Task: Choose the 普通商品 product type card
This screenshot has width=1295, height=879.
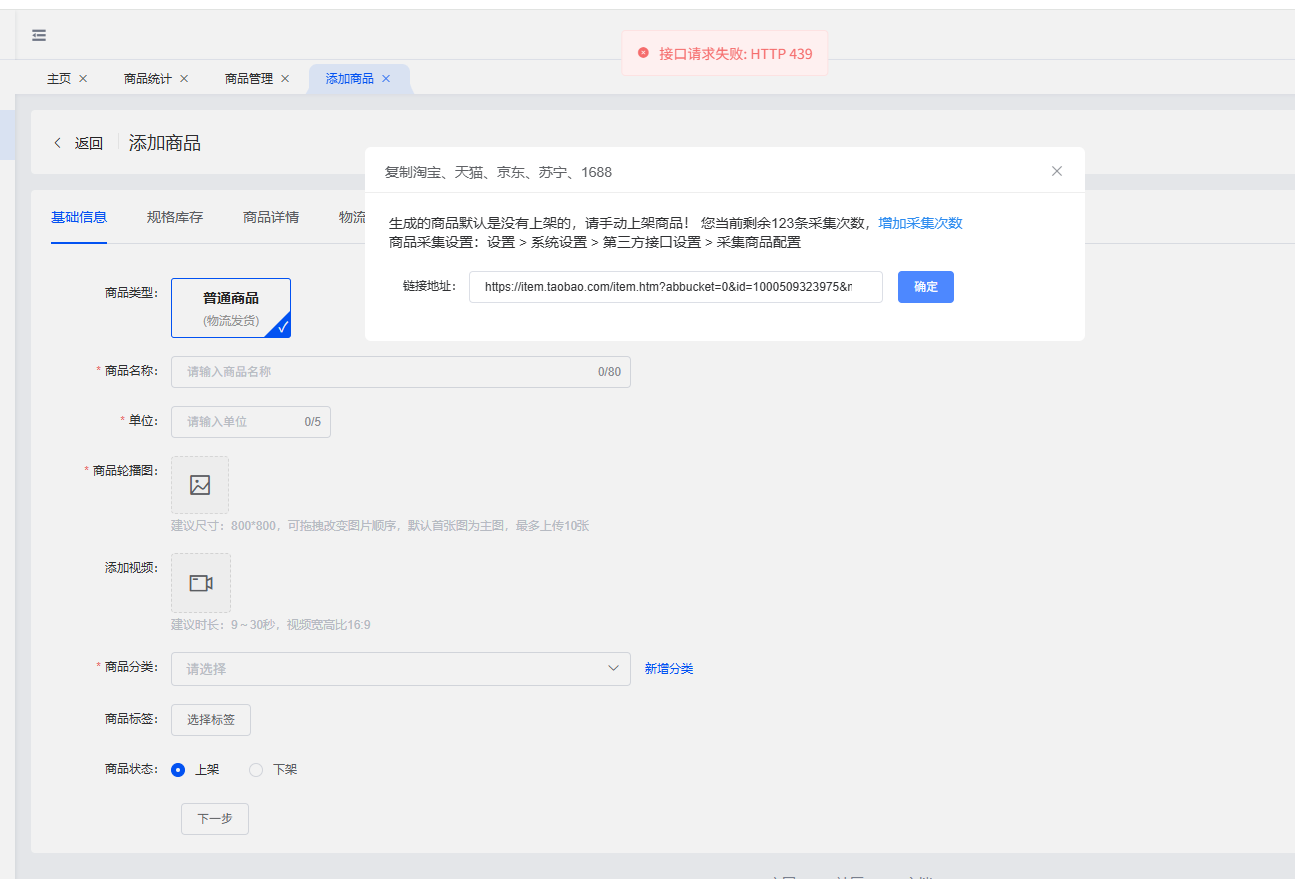Action: point(231,308)
